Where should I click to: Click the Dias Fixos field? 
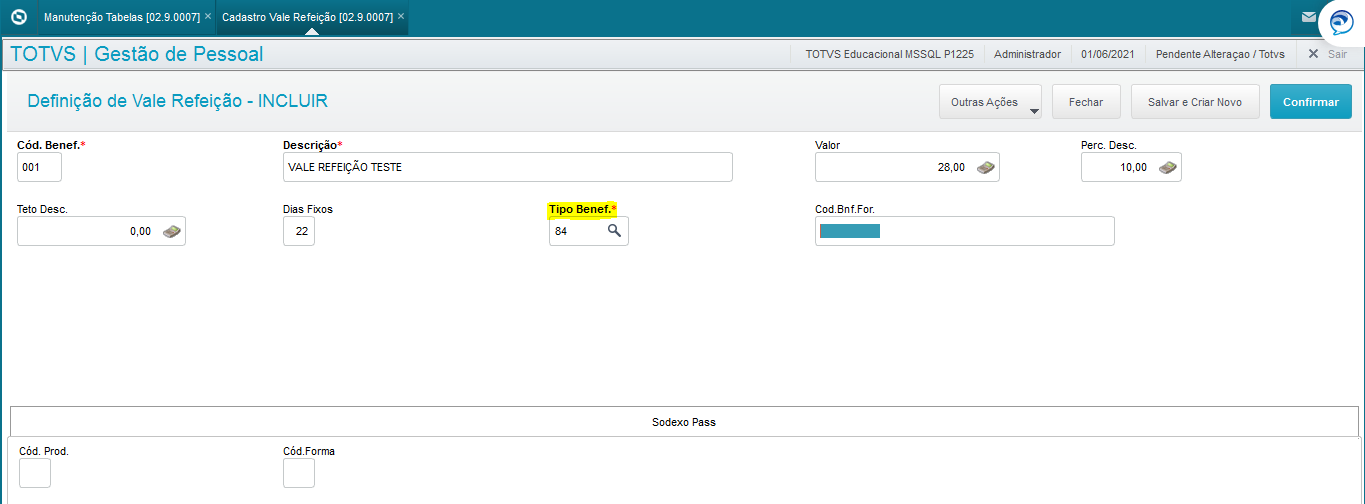coord(299,231)
